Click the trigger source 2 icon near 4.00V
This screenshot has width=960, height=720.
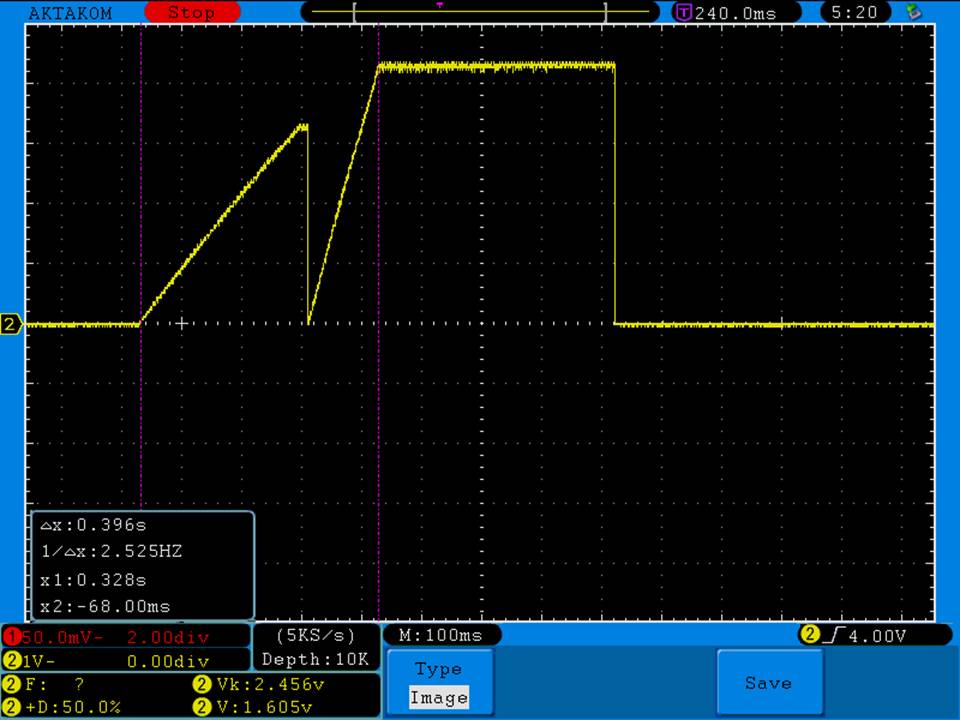pyautogui.click(x=808, y=635)
